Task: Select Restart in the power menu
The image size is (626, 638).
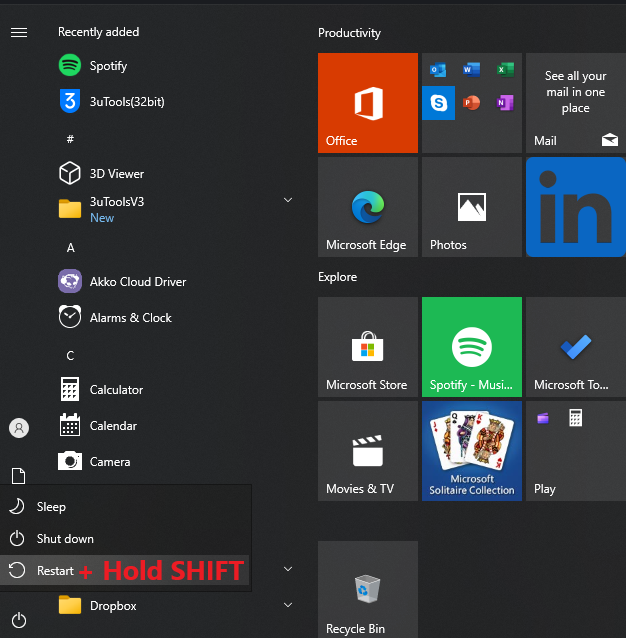Action: (x=55, y=571)
